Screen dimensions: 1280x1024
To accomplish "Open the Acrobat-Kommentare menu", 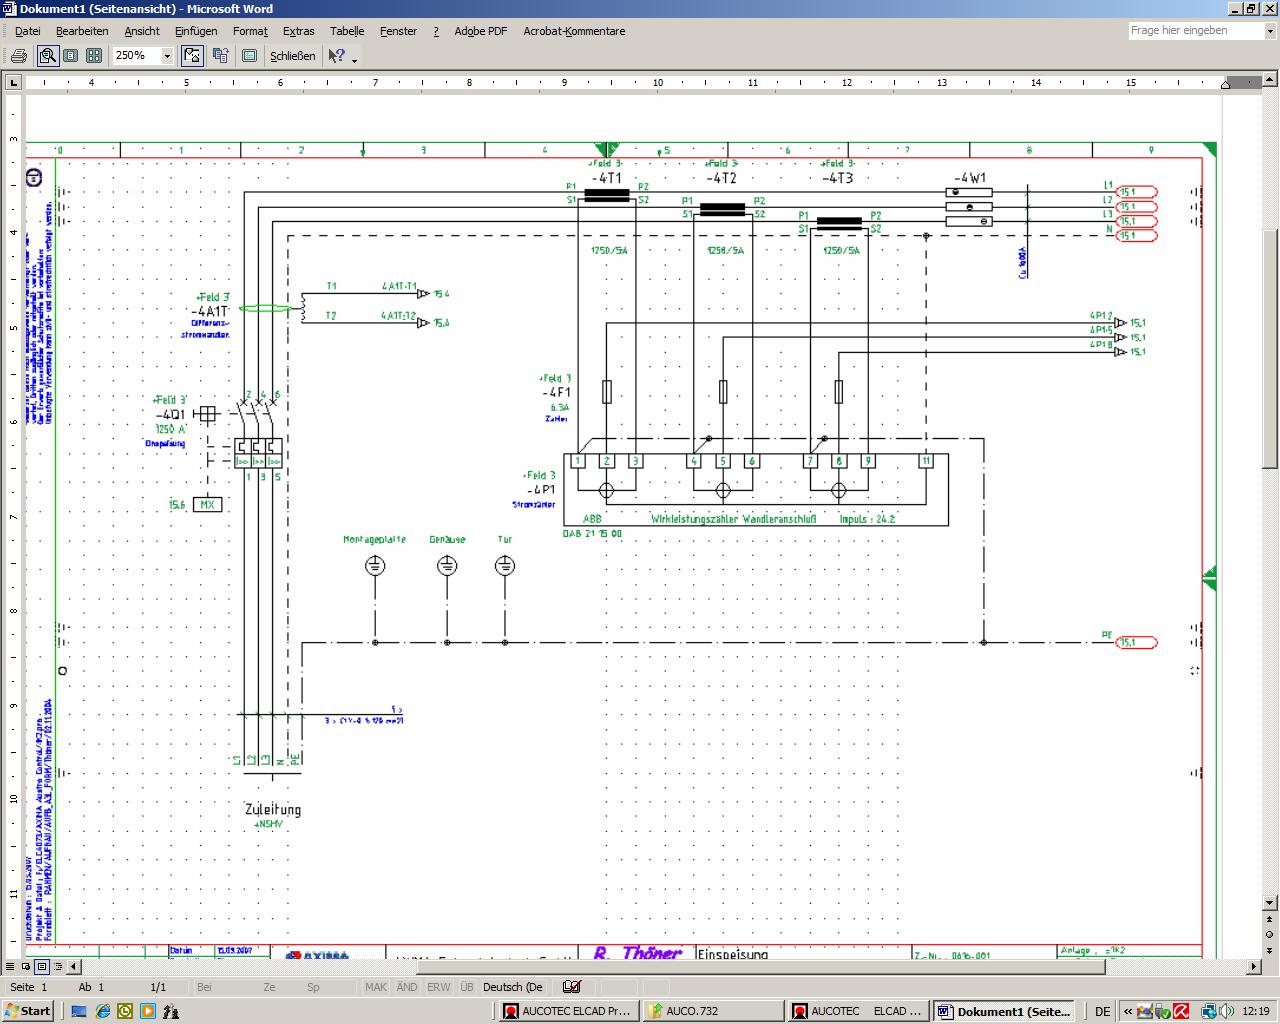I will click(574, 31).
